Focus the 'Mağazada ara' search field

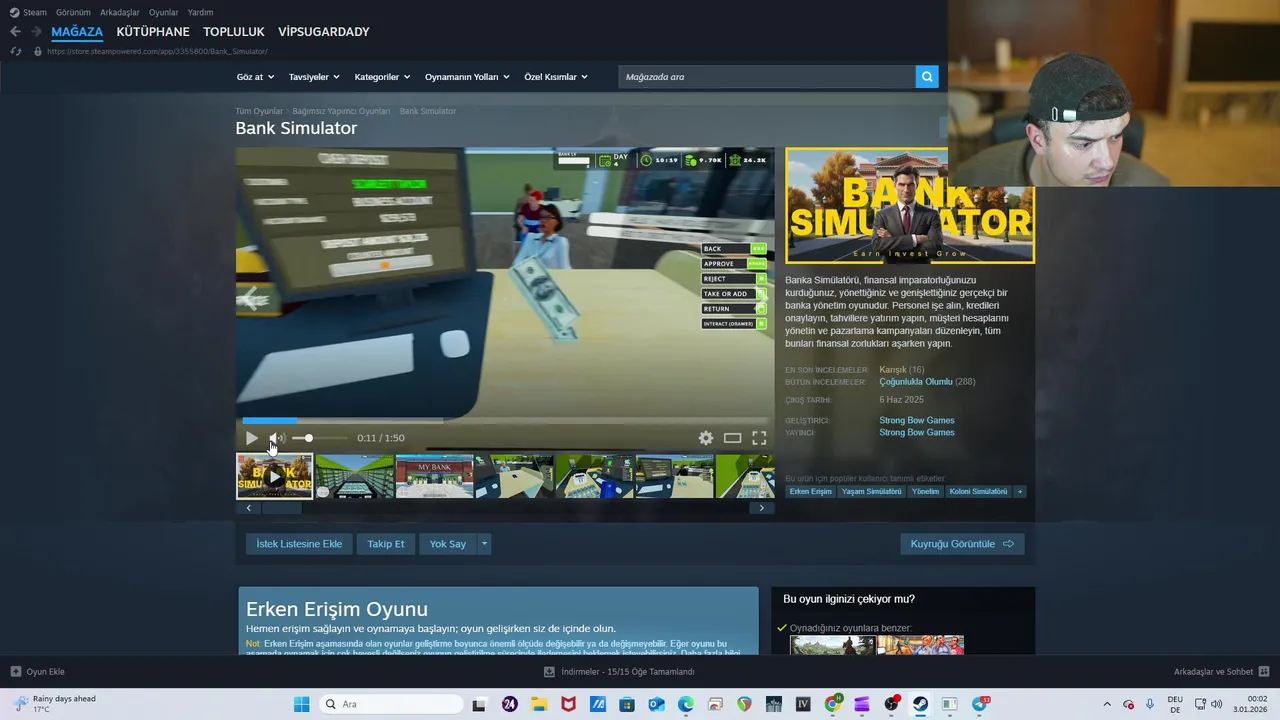pos(767,77)
